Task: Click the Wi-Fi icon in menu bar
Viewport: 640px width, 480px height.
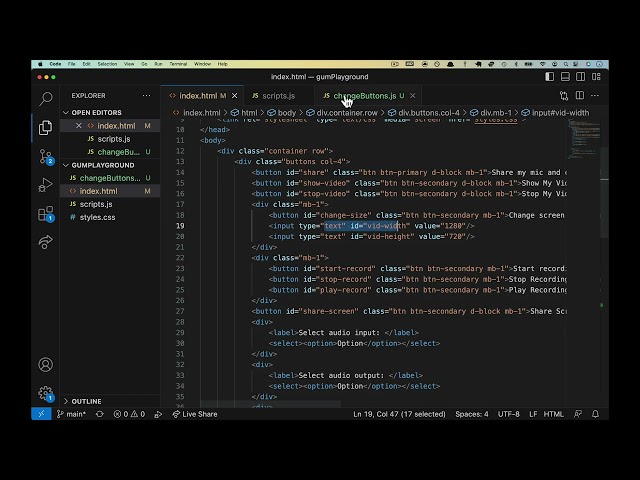Action: click(x=542, y=64)
